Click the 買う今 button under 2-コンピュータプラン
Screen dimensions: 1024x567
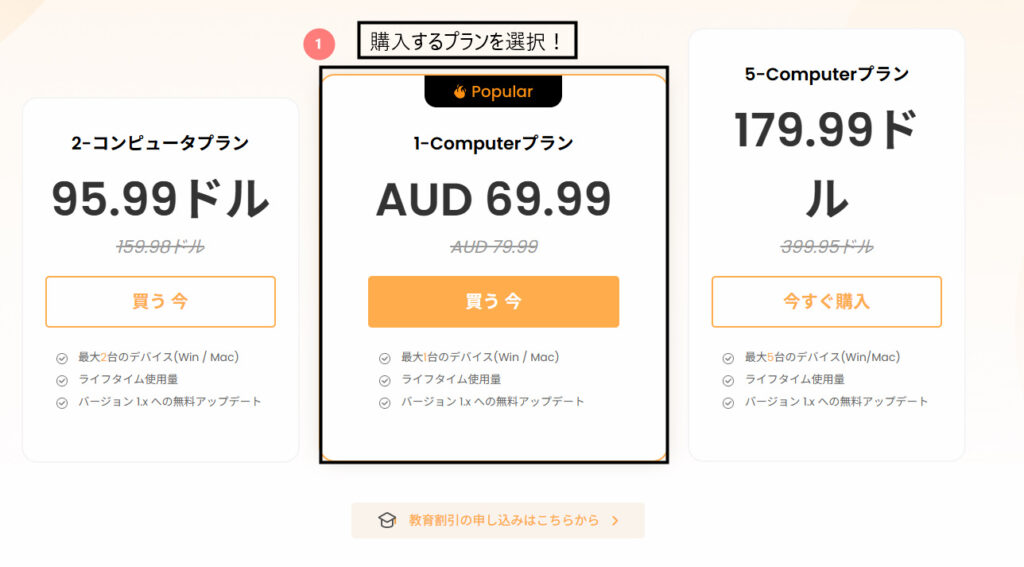161,302
